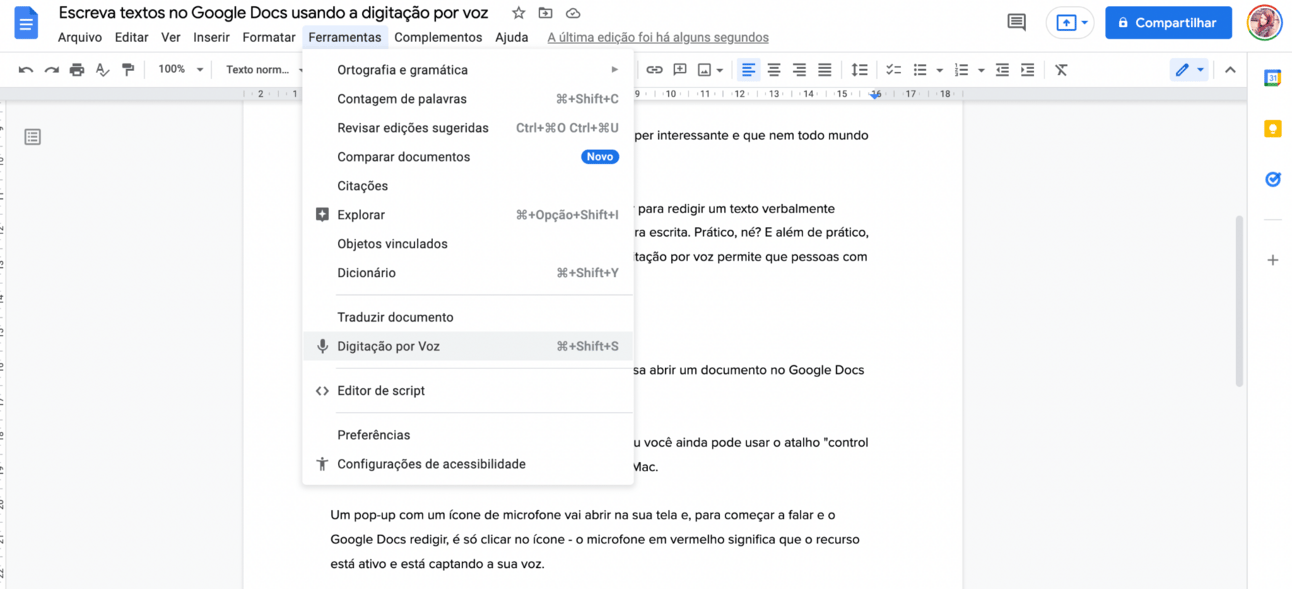This screenshot has height=589, width=1292.
Task: Insert a checklist
Action: pos(893,70)
